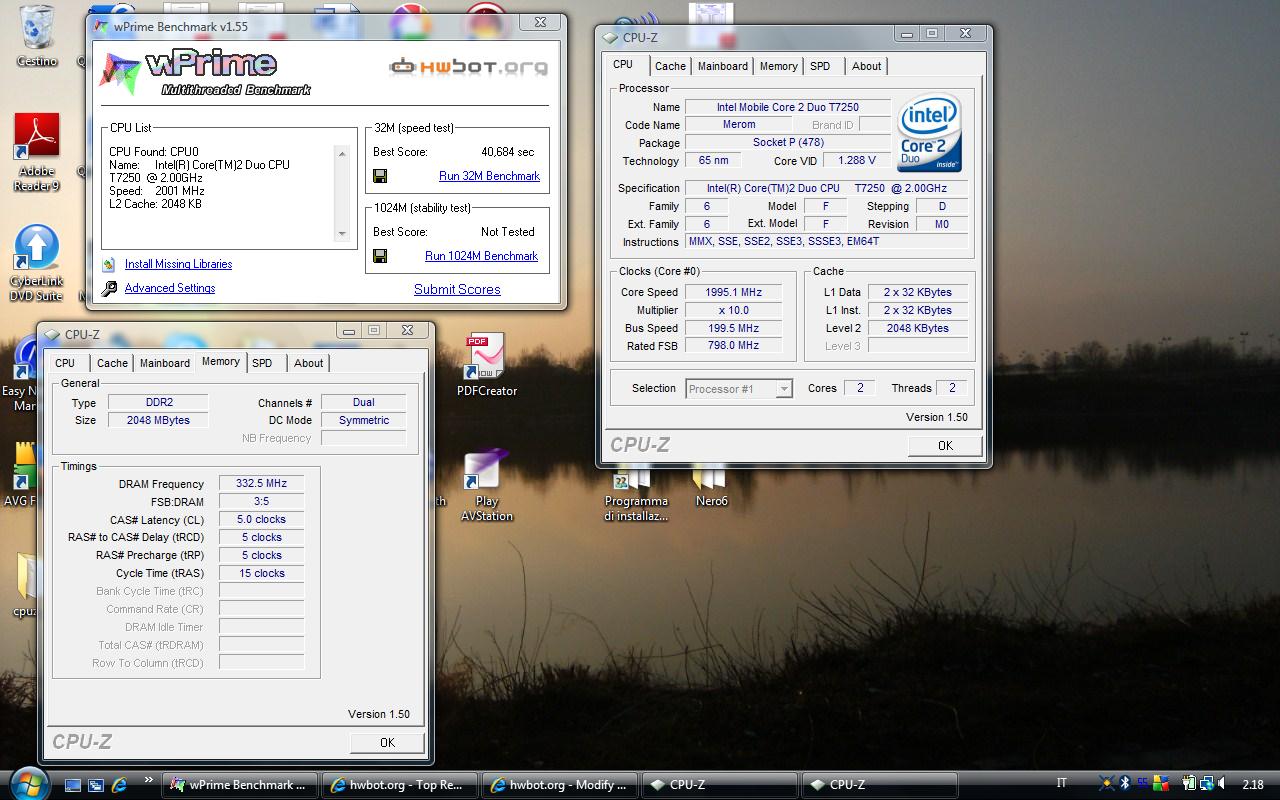
Task: Click the CPU List scrollbar down arrow
Action: [342, 234]
